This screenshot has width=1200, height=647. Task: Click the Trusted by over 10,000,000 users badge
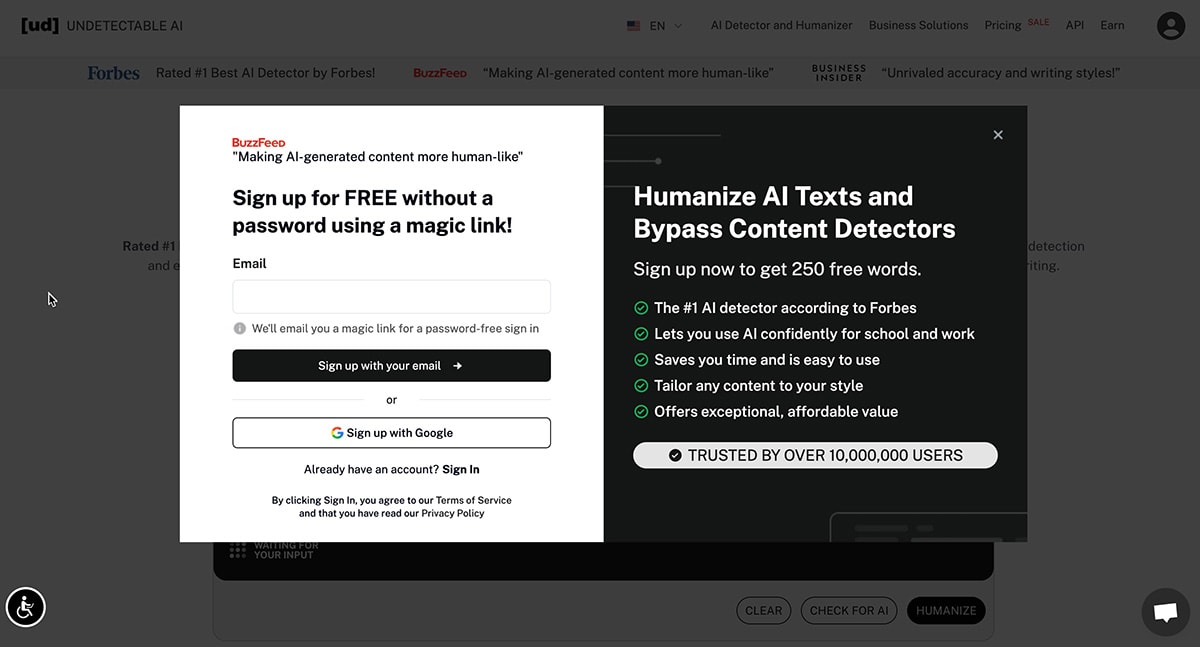point(815,455)
